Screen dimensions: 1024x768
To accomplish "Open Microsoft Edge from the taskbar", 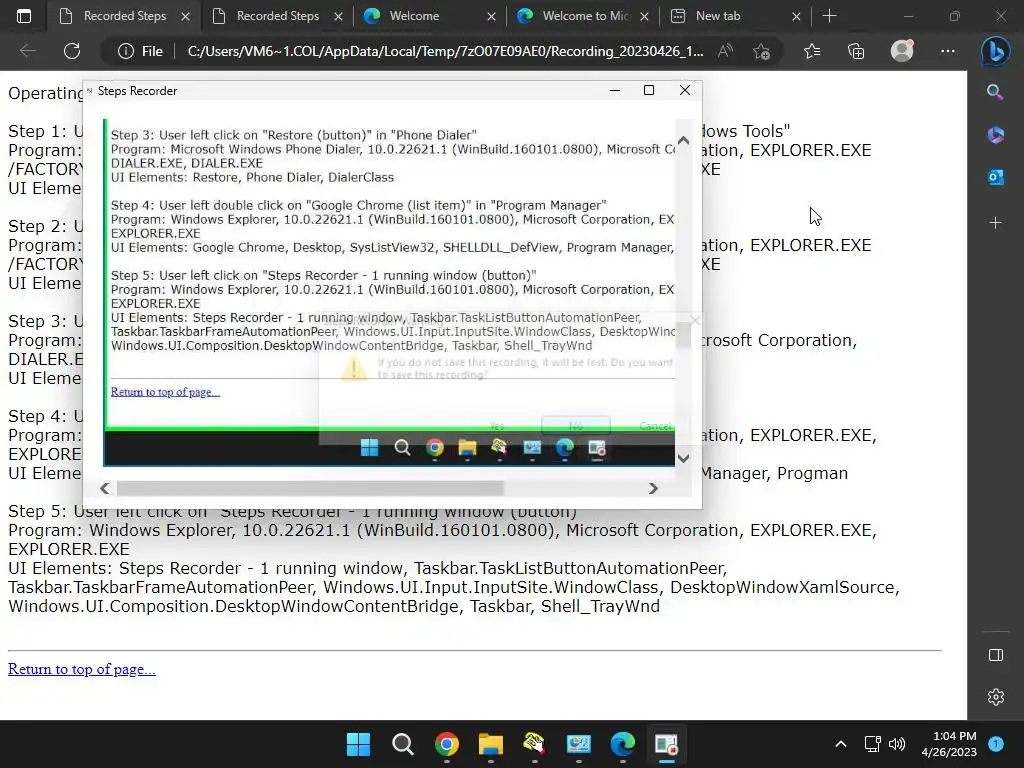I will click(622, 744).
